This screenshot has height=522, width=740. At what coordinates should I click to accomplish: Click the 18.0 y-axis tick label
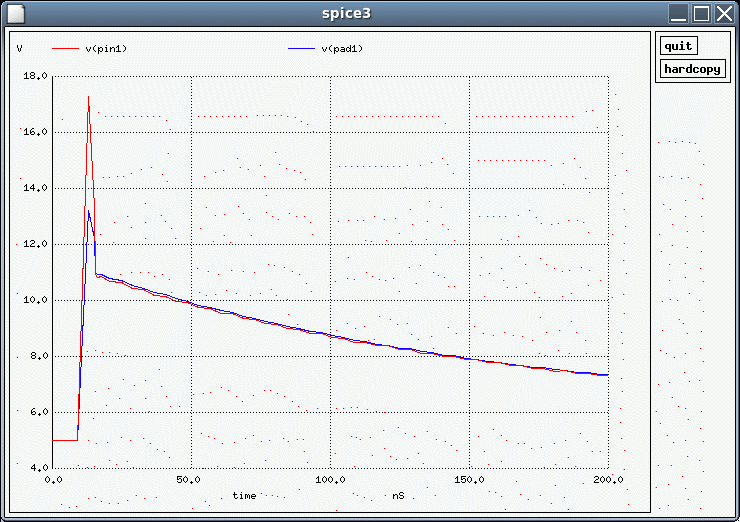click(36, 76)
